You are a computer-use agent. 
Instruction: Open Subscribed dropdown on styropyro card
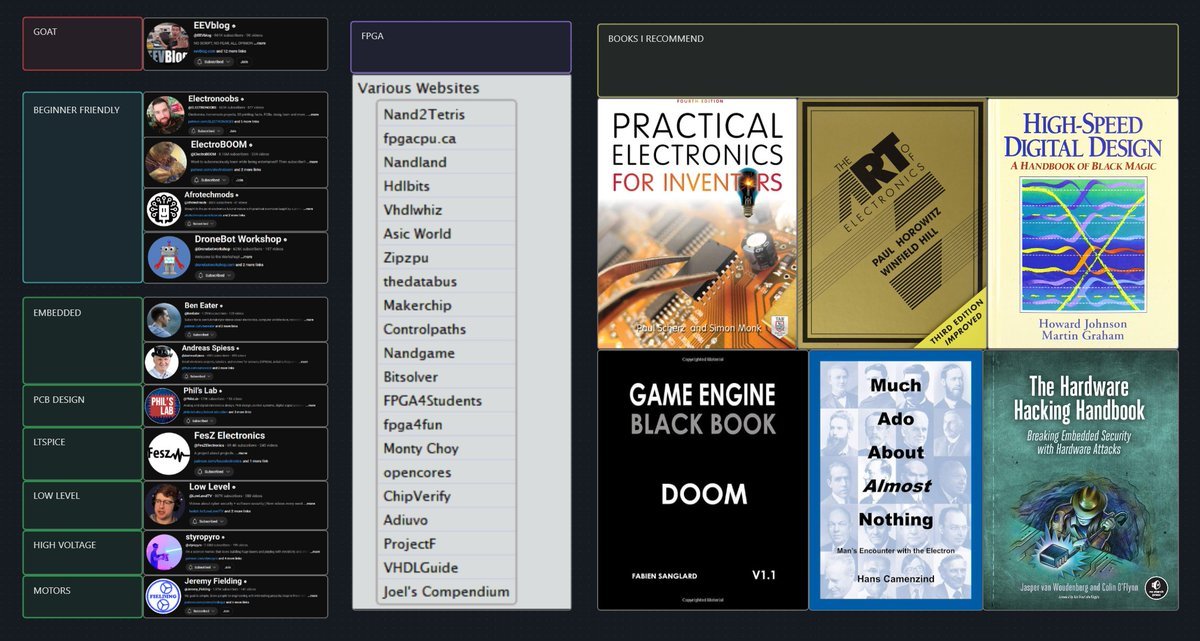[x=202, y=567]
